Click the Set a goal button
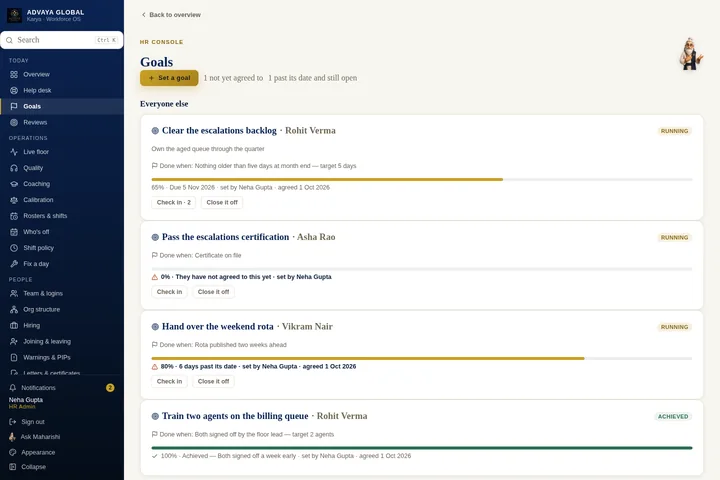 click(169, 78)
